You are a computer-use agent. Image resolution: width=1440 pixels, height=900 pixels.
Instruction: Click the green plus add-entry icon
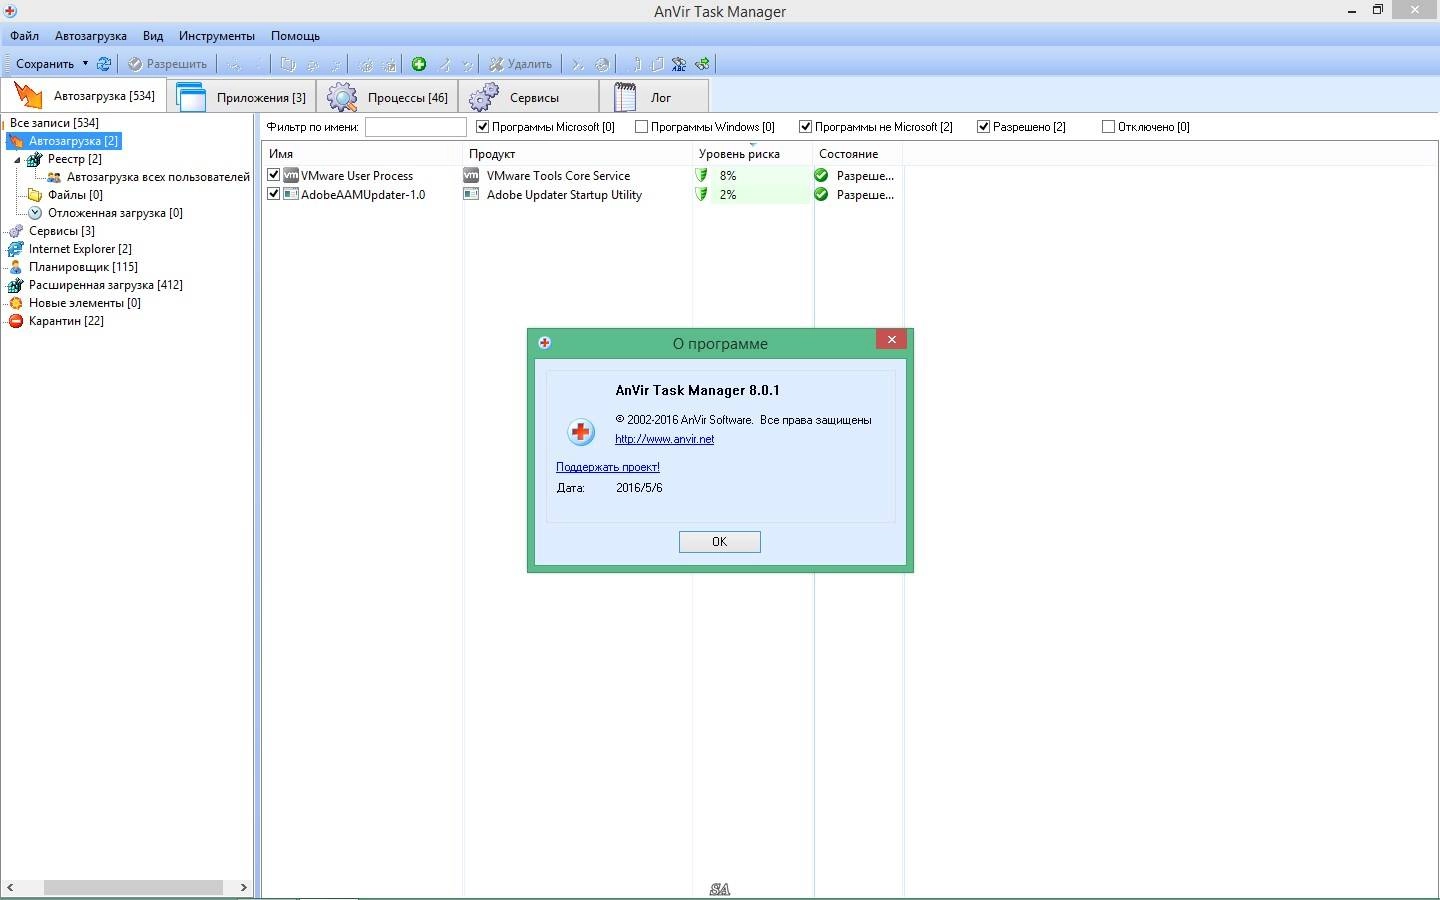click(419, 64)
